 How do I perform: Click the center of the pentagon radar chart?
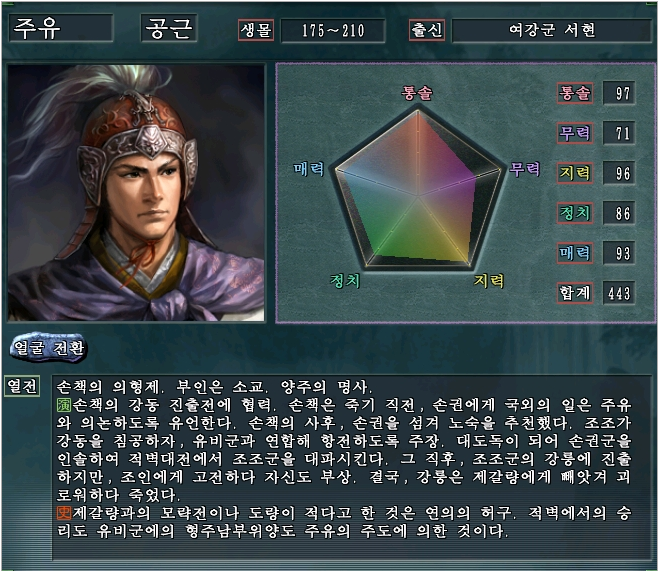pyautogui.click(x=418, y=196)
